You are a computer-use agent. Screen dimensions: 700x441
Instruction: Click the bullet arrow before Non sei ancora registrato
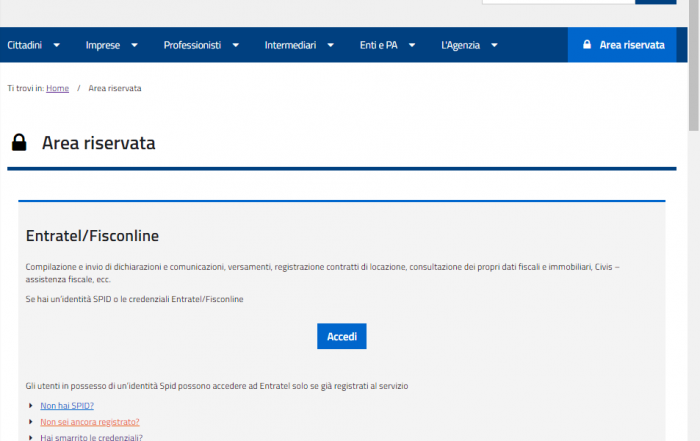(x=31, y=422)
